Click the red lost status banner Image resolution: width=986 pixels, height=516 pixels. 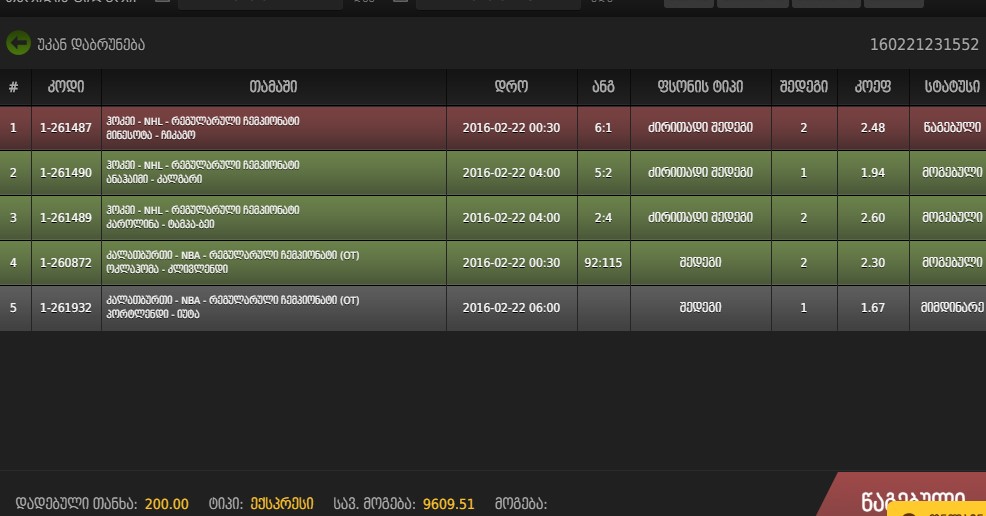(x=902, y=494)
